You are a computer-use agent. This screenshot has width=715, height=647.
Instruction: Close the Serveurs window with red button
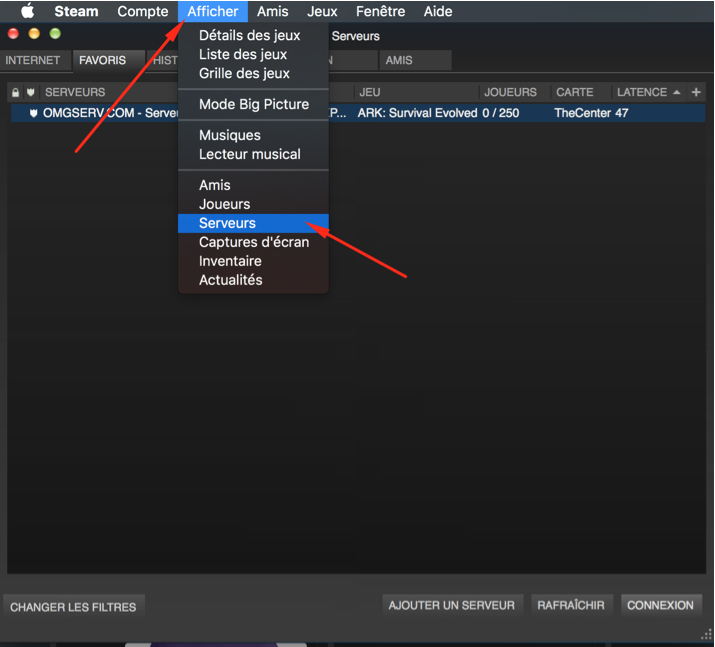pyautogui.click(x=13, y=34)
